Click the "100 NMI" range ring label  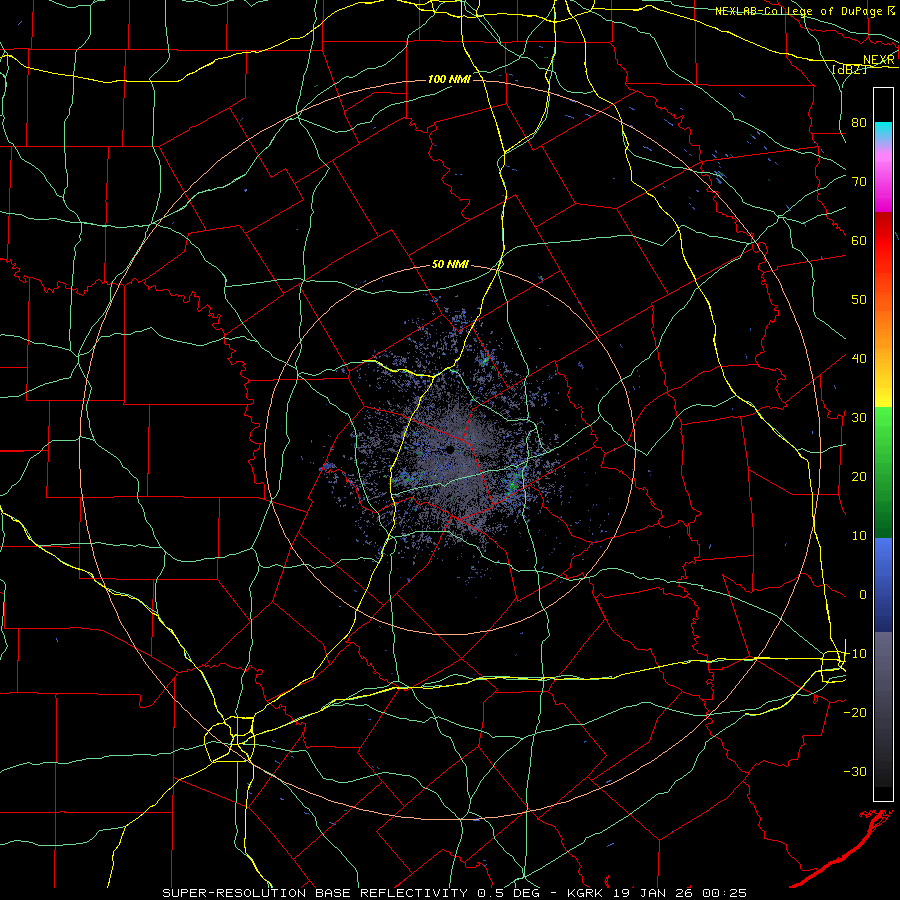(x=449, y=79)
